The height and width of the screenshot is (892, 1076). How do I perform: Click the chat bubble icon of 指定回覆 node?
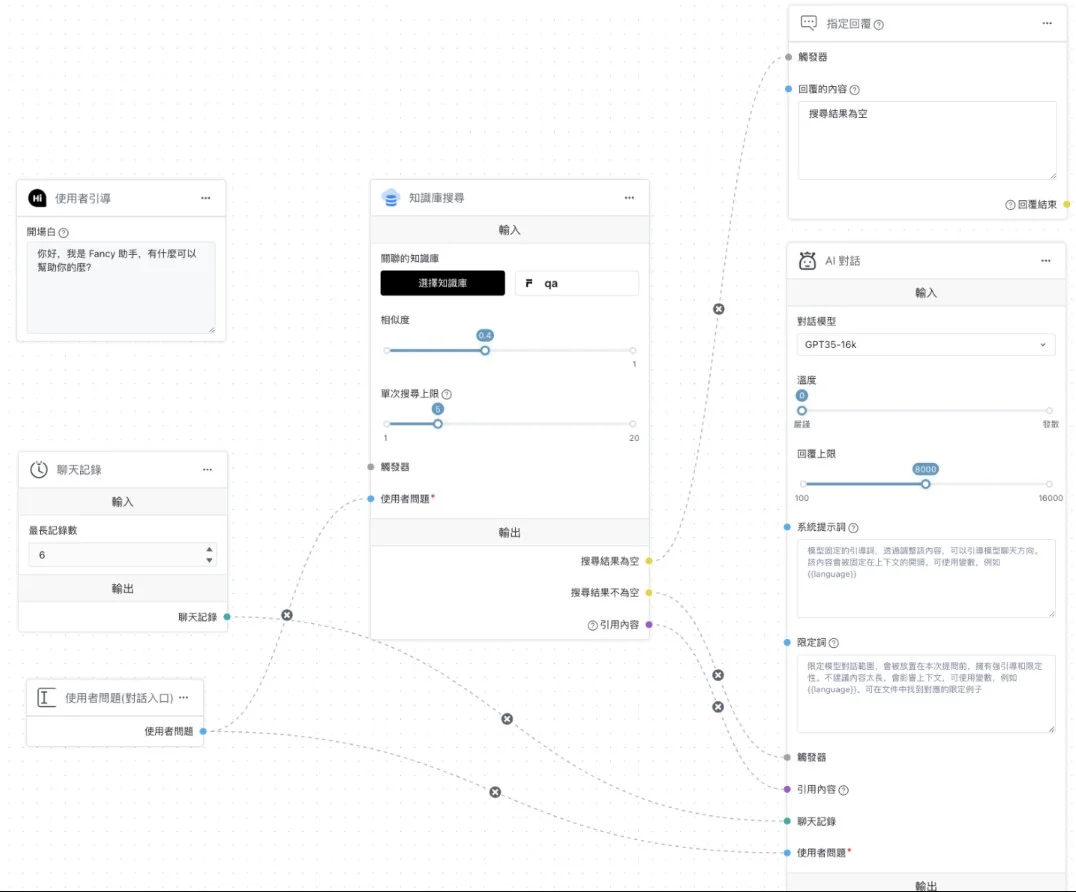(809, 23)
